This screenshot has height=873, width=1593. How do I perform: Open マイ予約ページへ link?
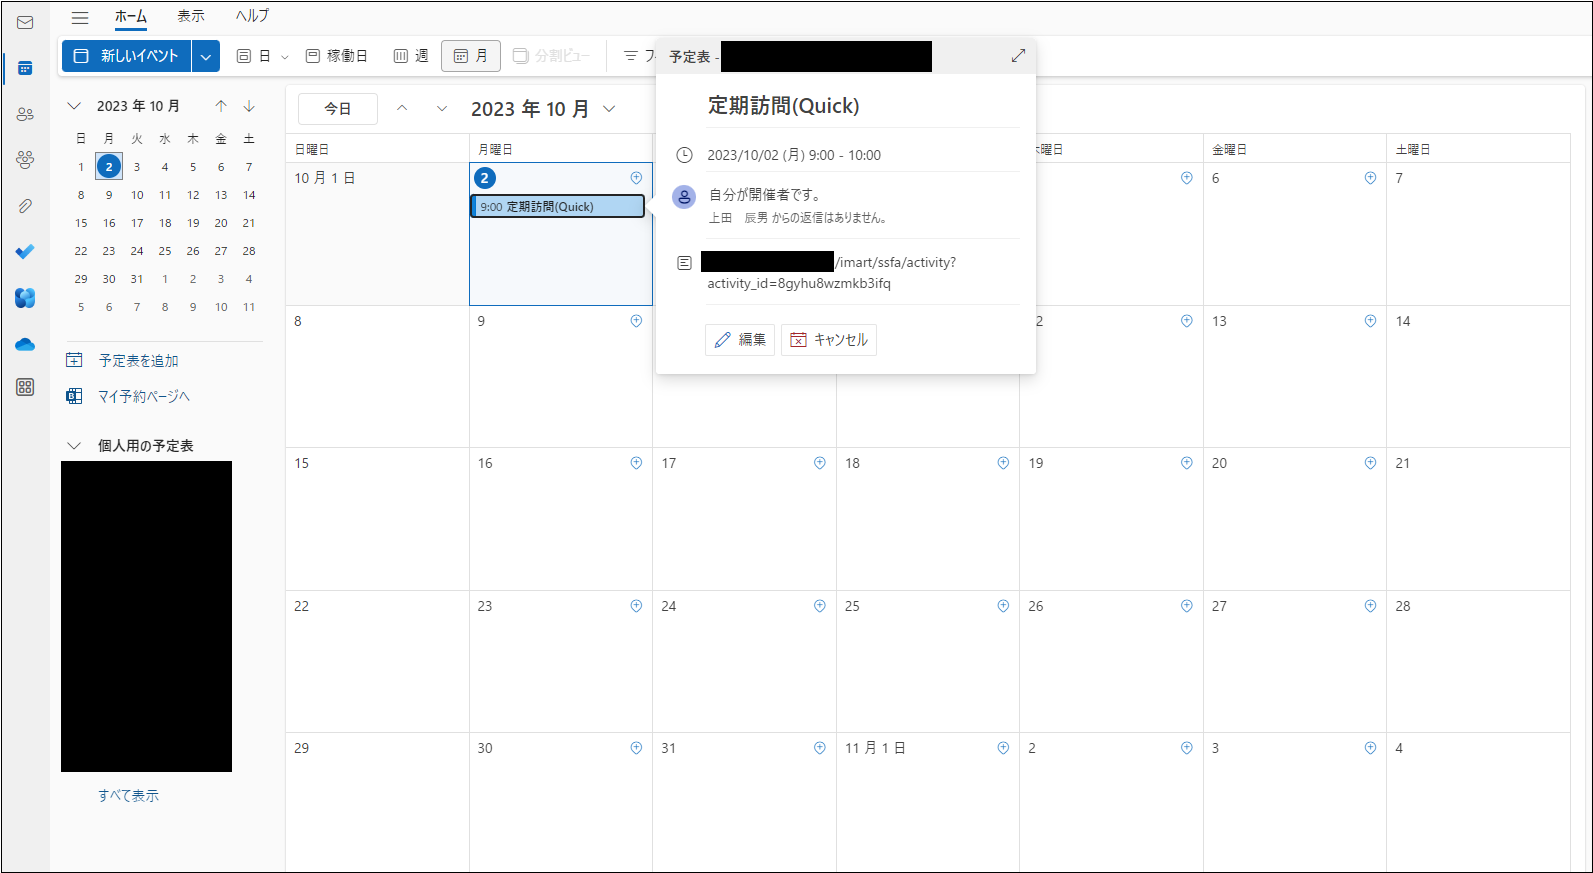(144, 397)
